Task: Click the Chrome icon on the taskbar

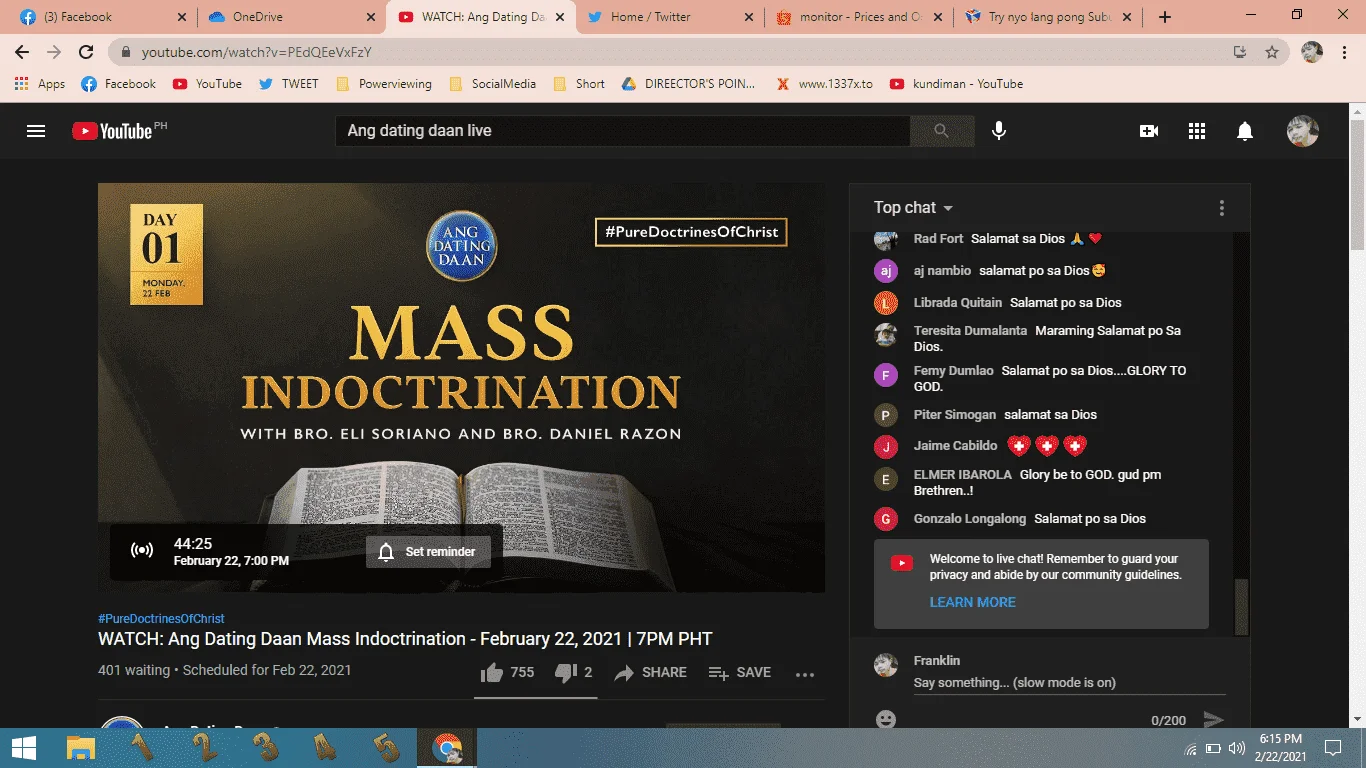Action: (x=447, y=748)
